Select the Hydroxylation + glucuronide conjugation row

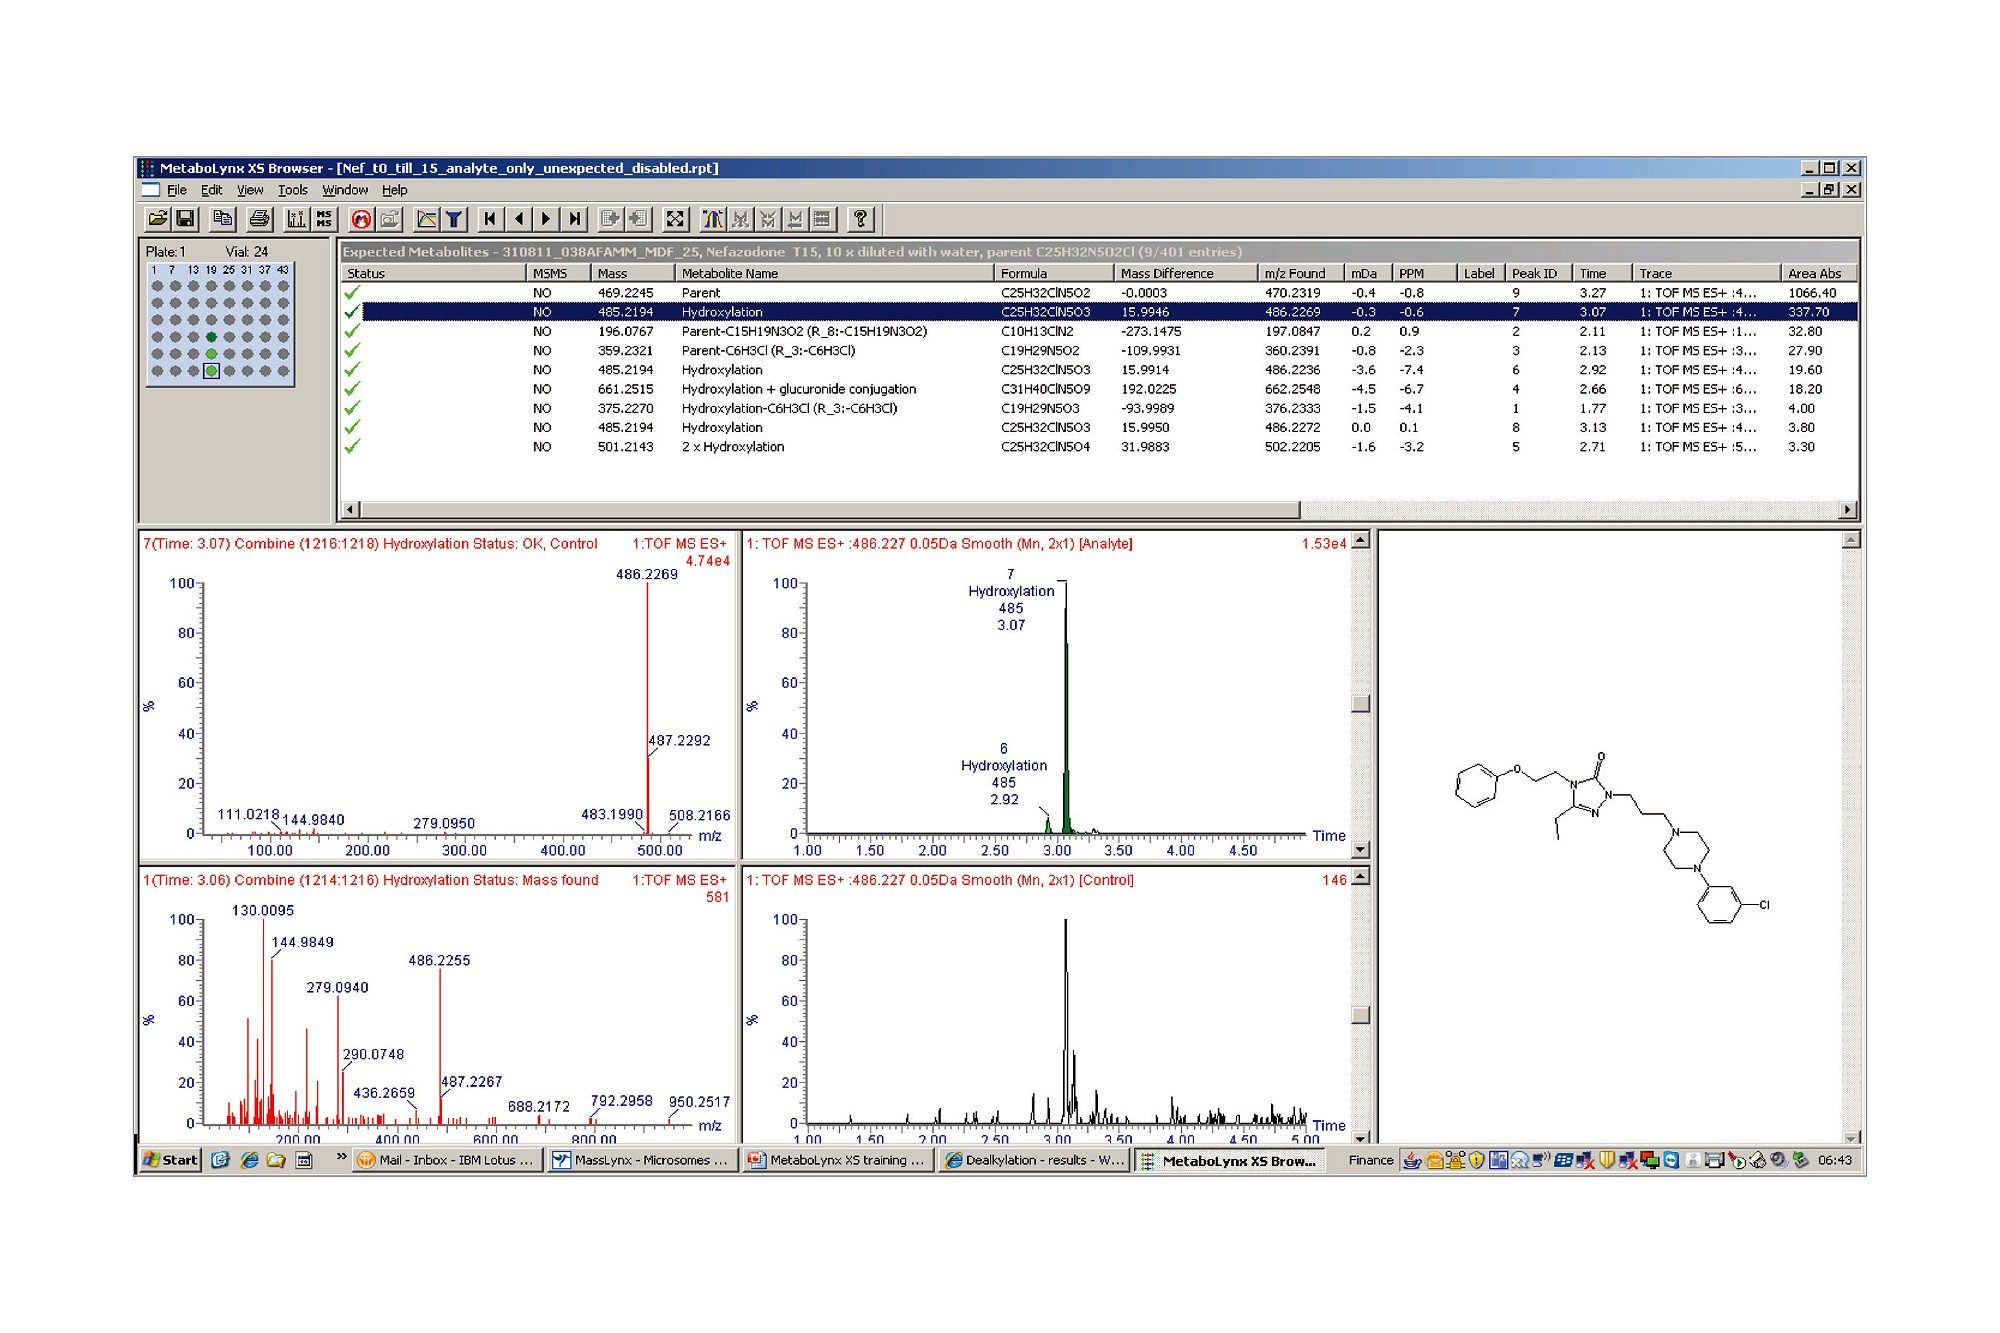(1100, 389)
